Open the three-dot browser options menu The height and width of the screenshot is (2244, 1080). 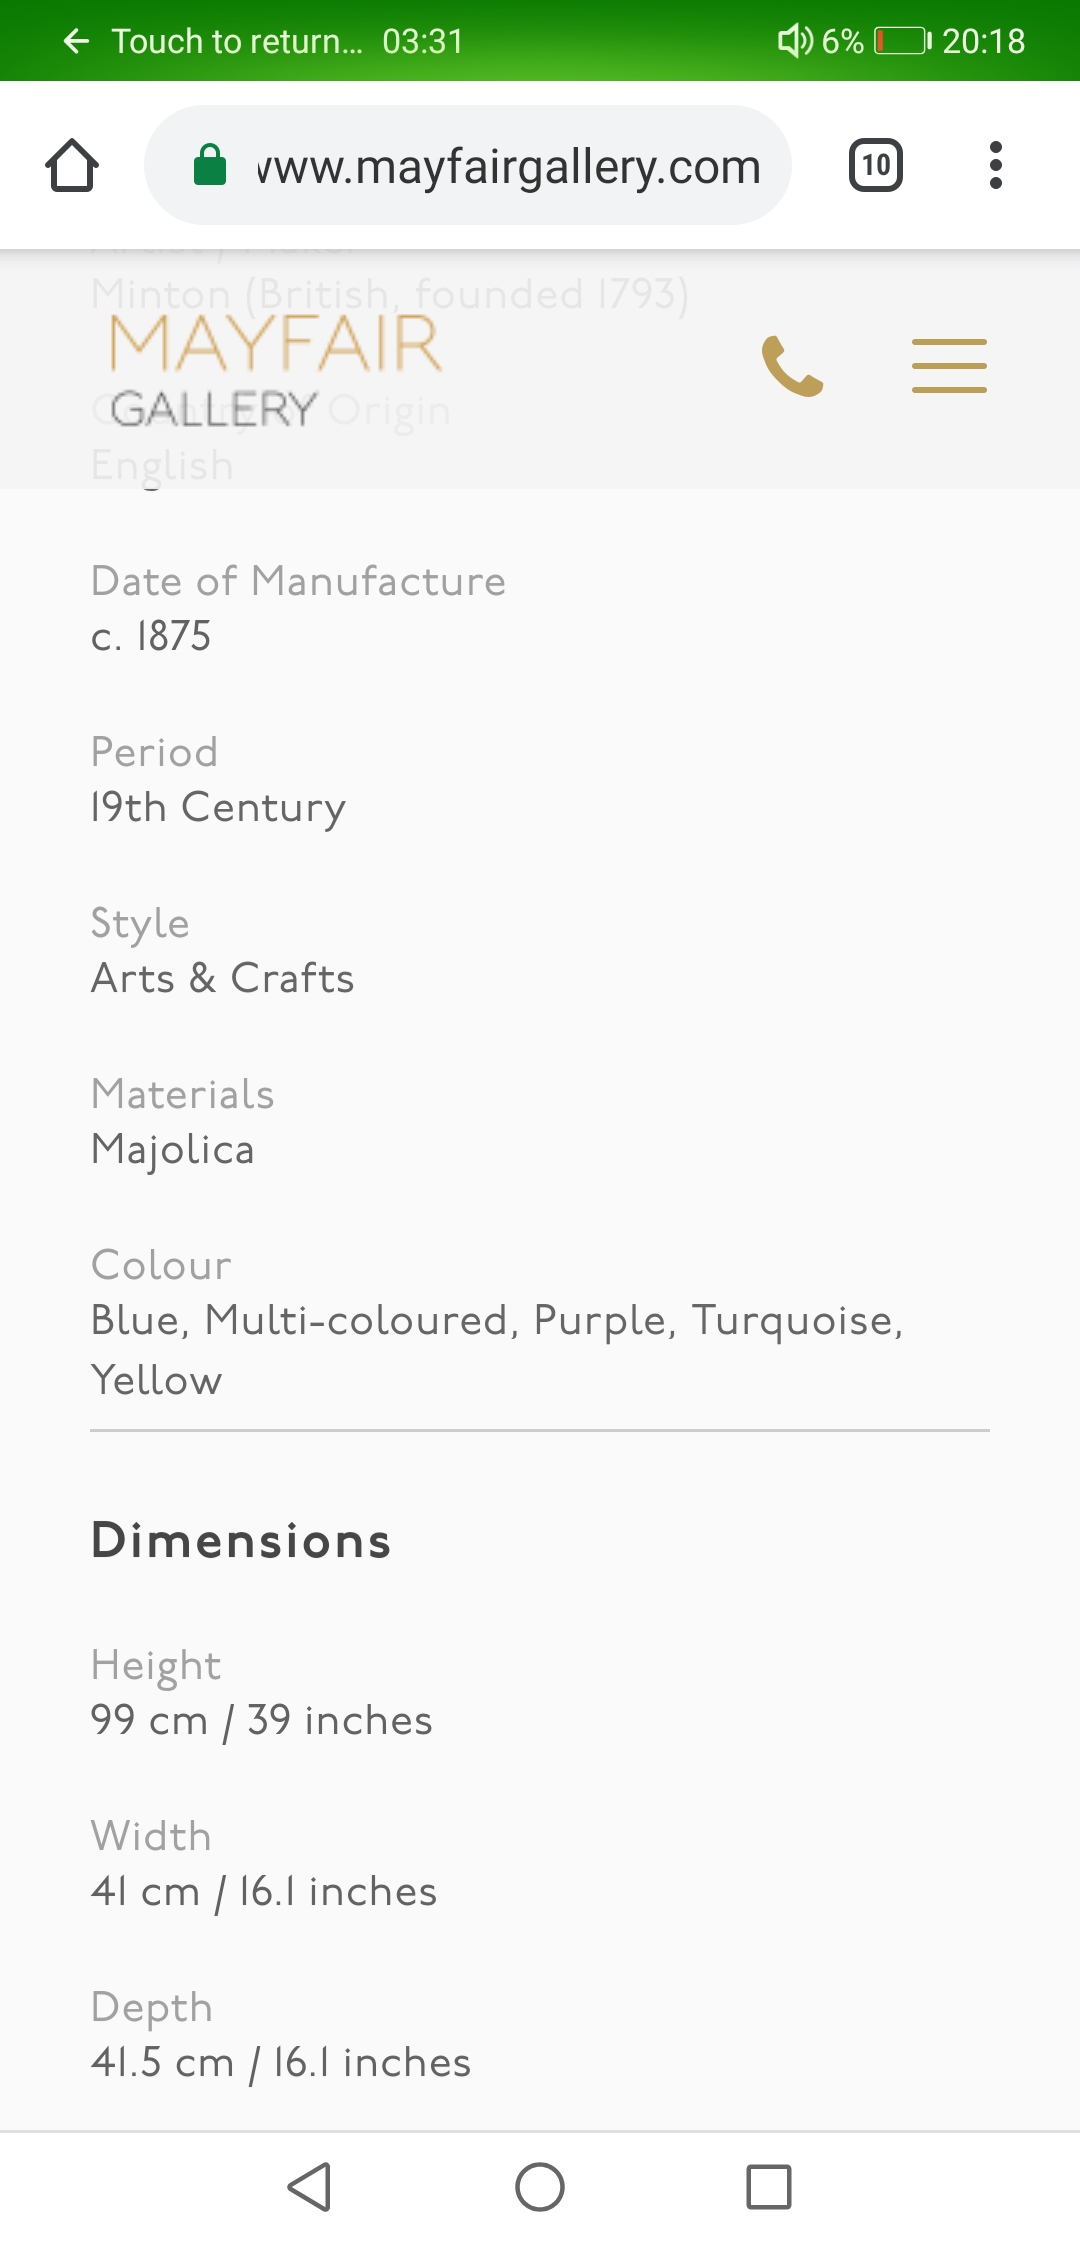(996, 165)
